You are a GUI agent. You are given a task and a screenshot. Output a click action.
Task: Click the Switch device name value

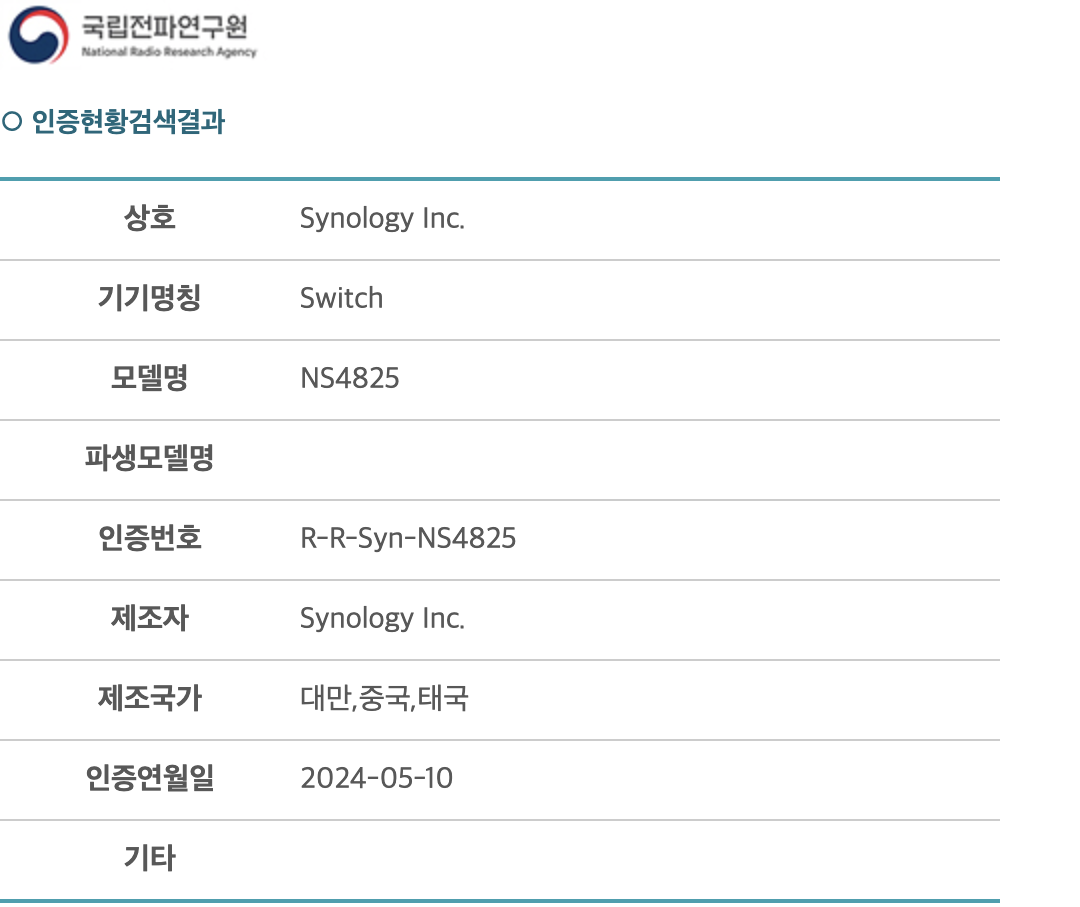point(342,298)
